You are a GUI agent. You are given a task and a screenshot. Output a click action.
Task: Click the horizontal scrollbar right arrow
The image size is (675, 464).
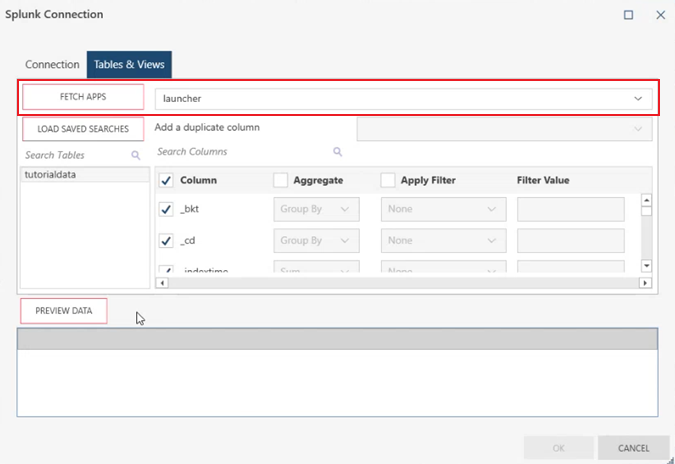coord(633,283)
